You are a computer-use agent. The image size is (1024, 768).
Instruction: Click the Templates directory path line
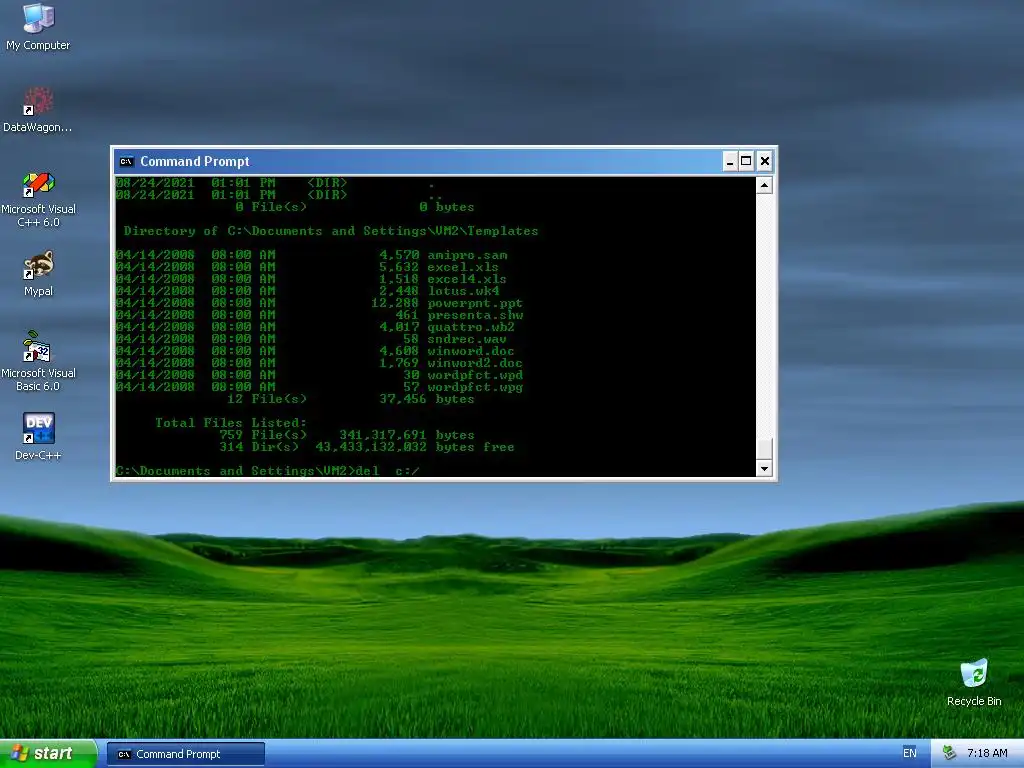tap(330, 231)
